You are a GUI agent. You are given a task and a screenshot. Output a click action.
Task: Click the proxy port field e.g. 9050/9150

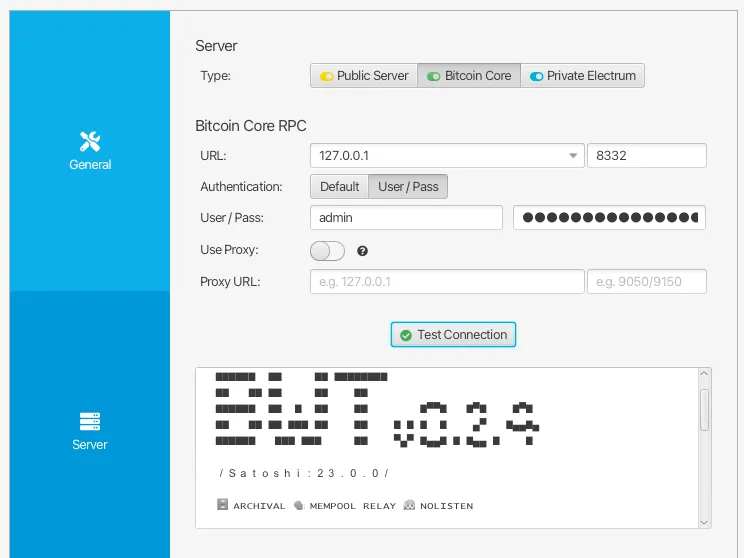pyautogui.click(x=647, y=282)
